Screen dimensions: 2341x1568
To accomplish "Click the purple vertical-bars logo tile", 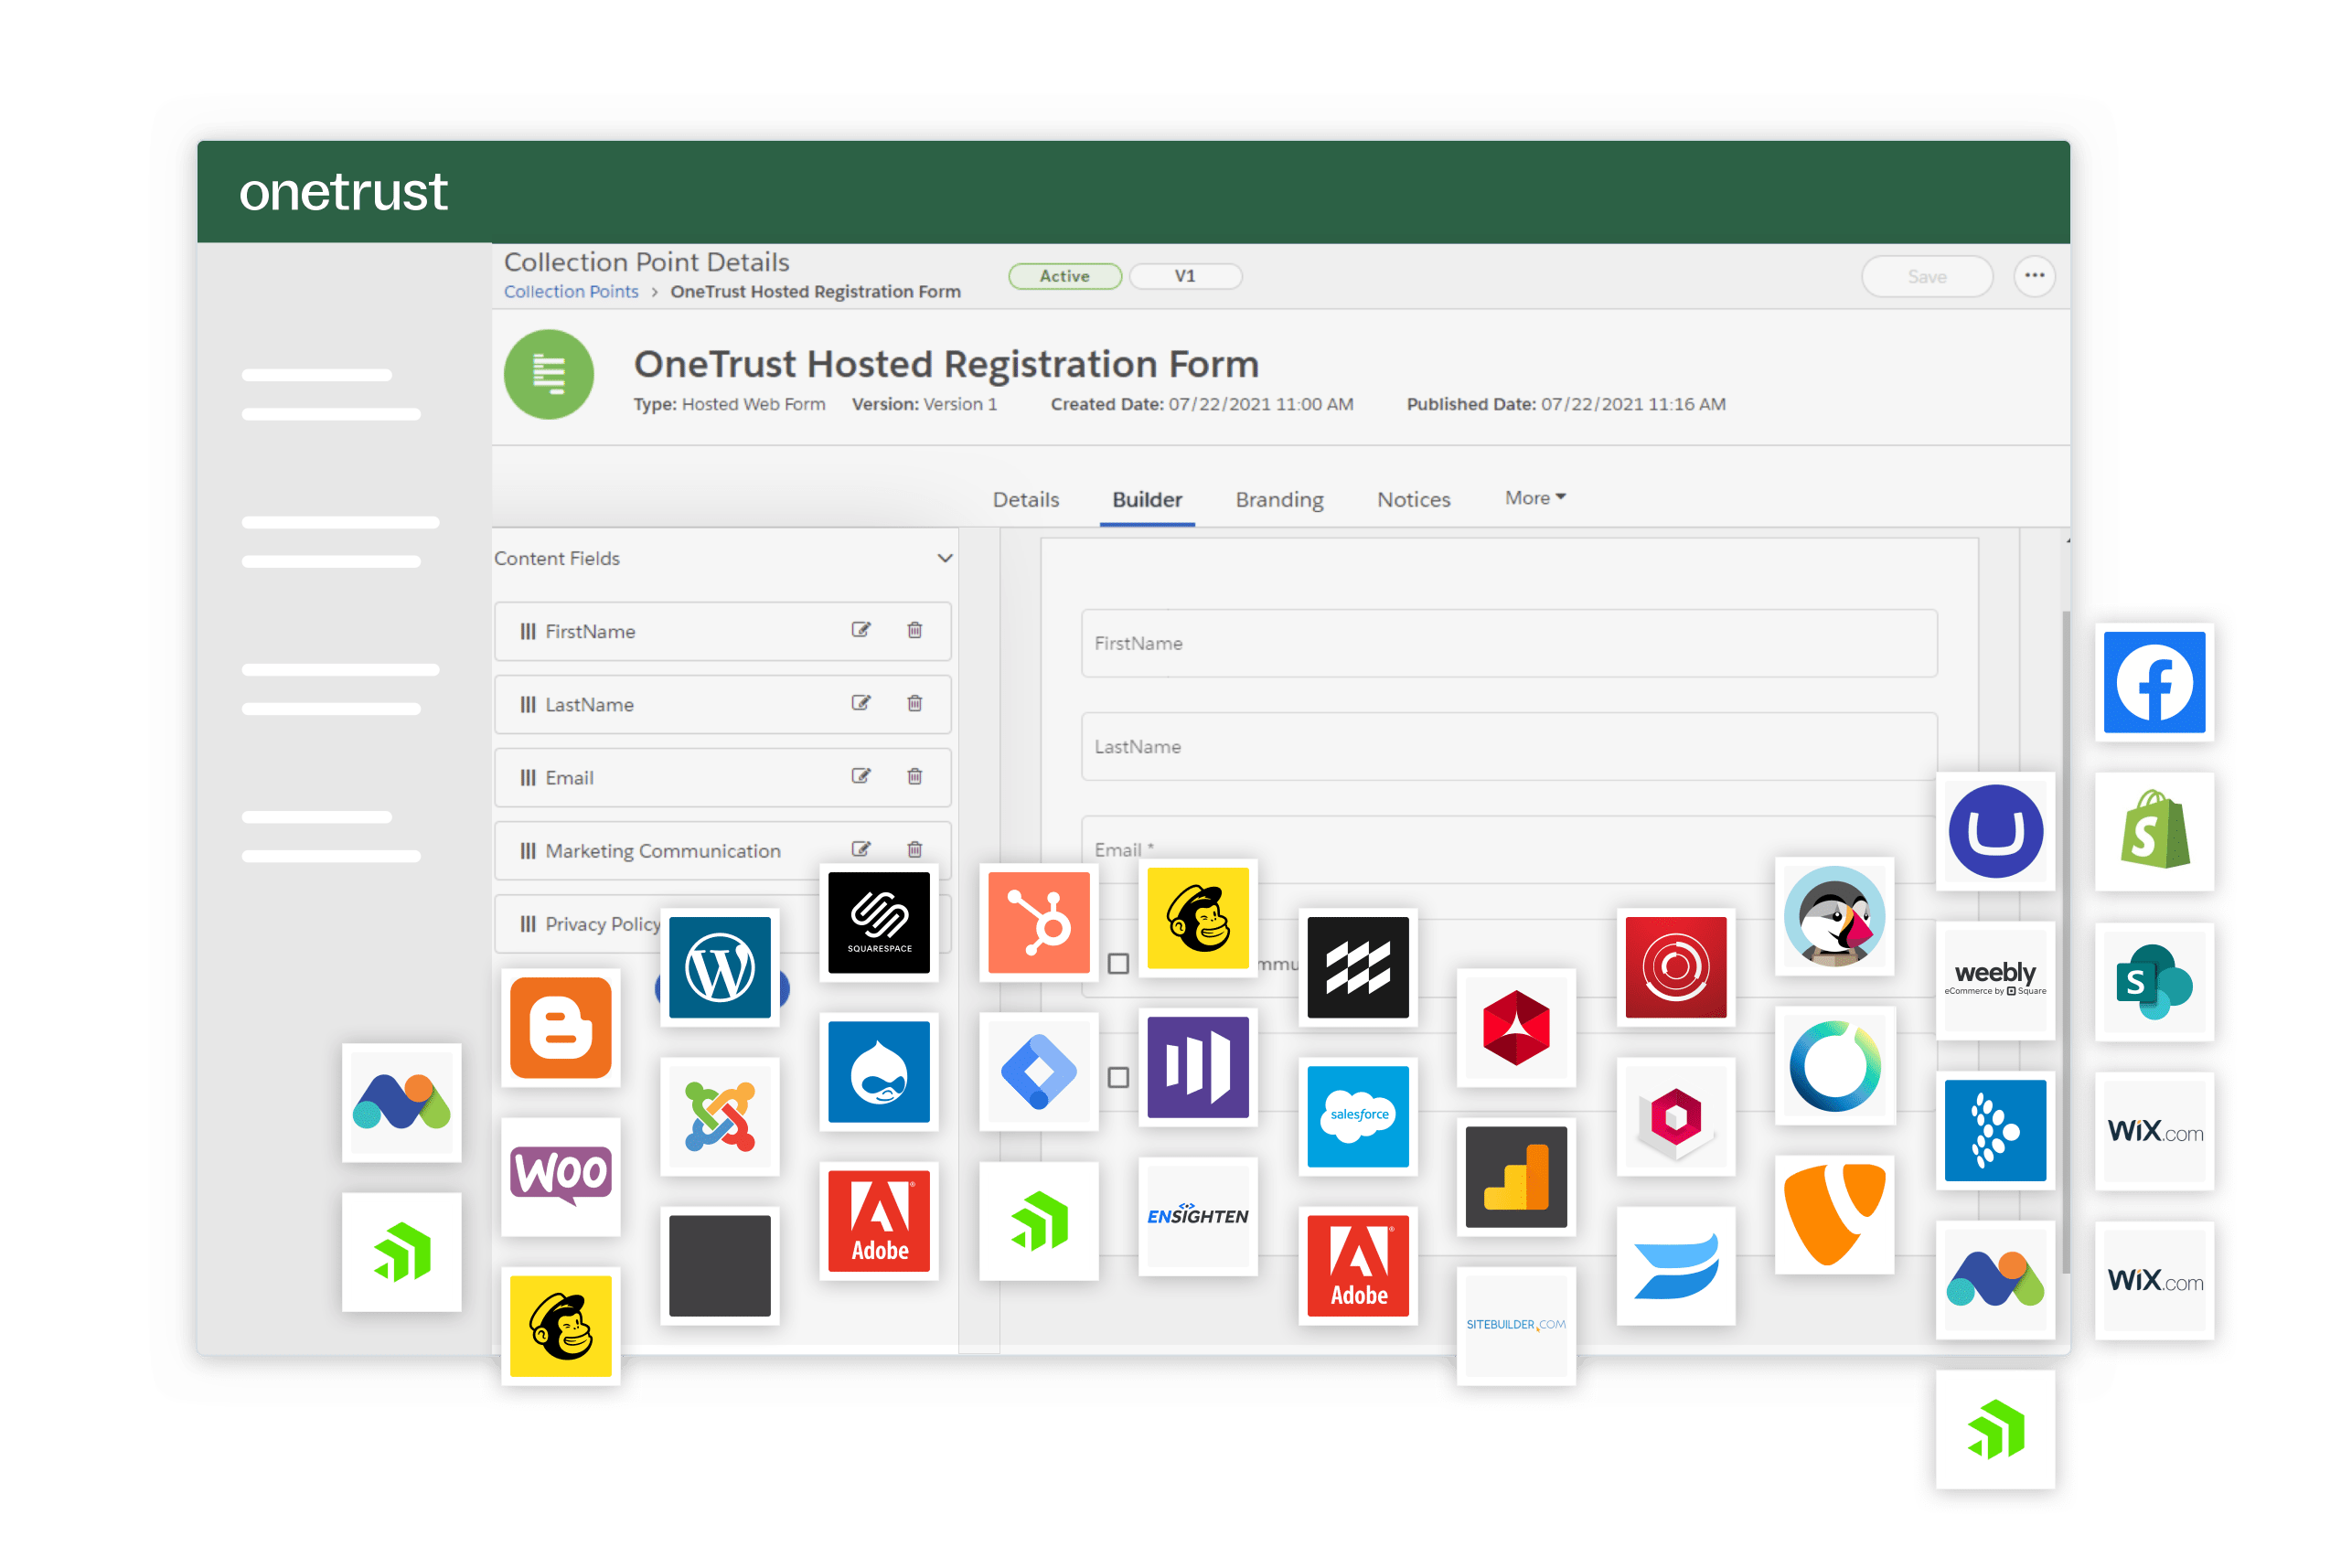I will (1197, 1067).
